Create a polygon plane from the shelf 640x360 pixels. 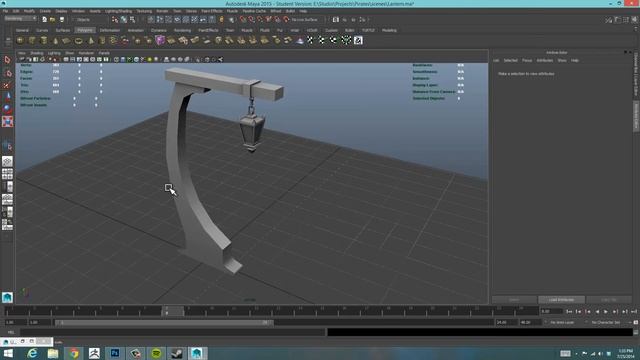click(67, 40)
